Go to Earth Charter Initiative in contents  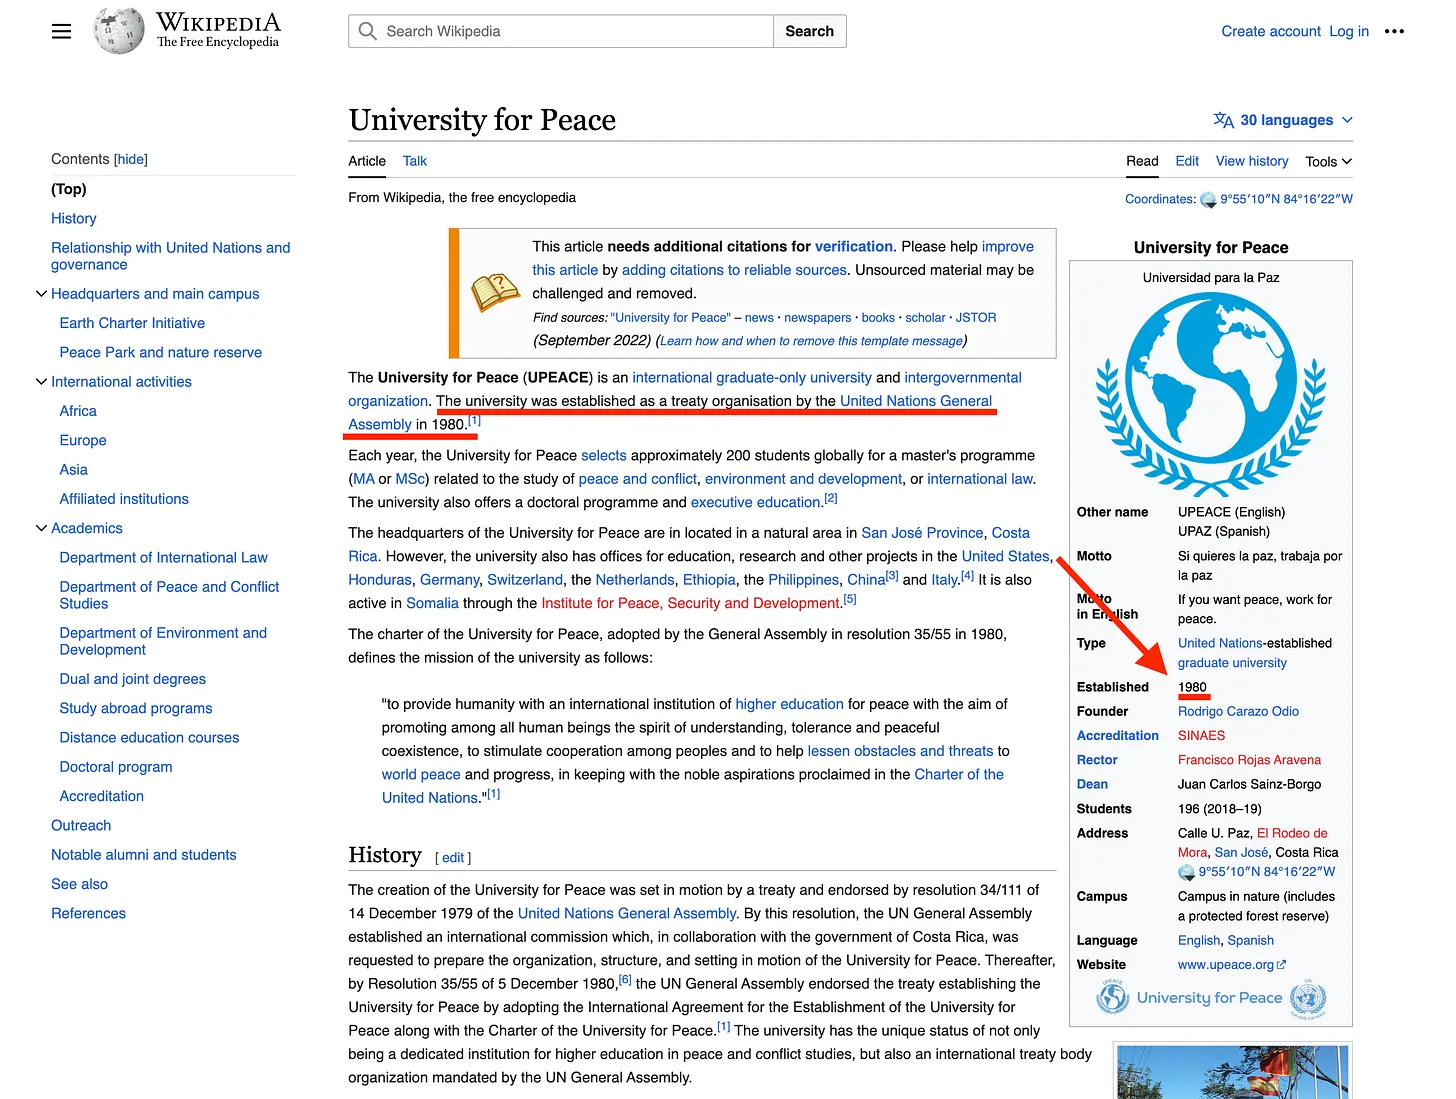132,323
